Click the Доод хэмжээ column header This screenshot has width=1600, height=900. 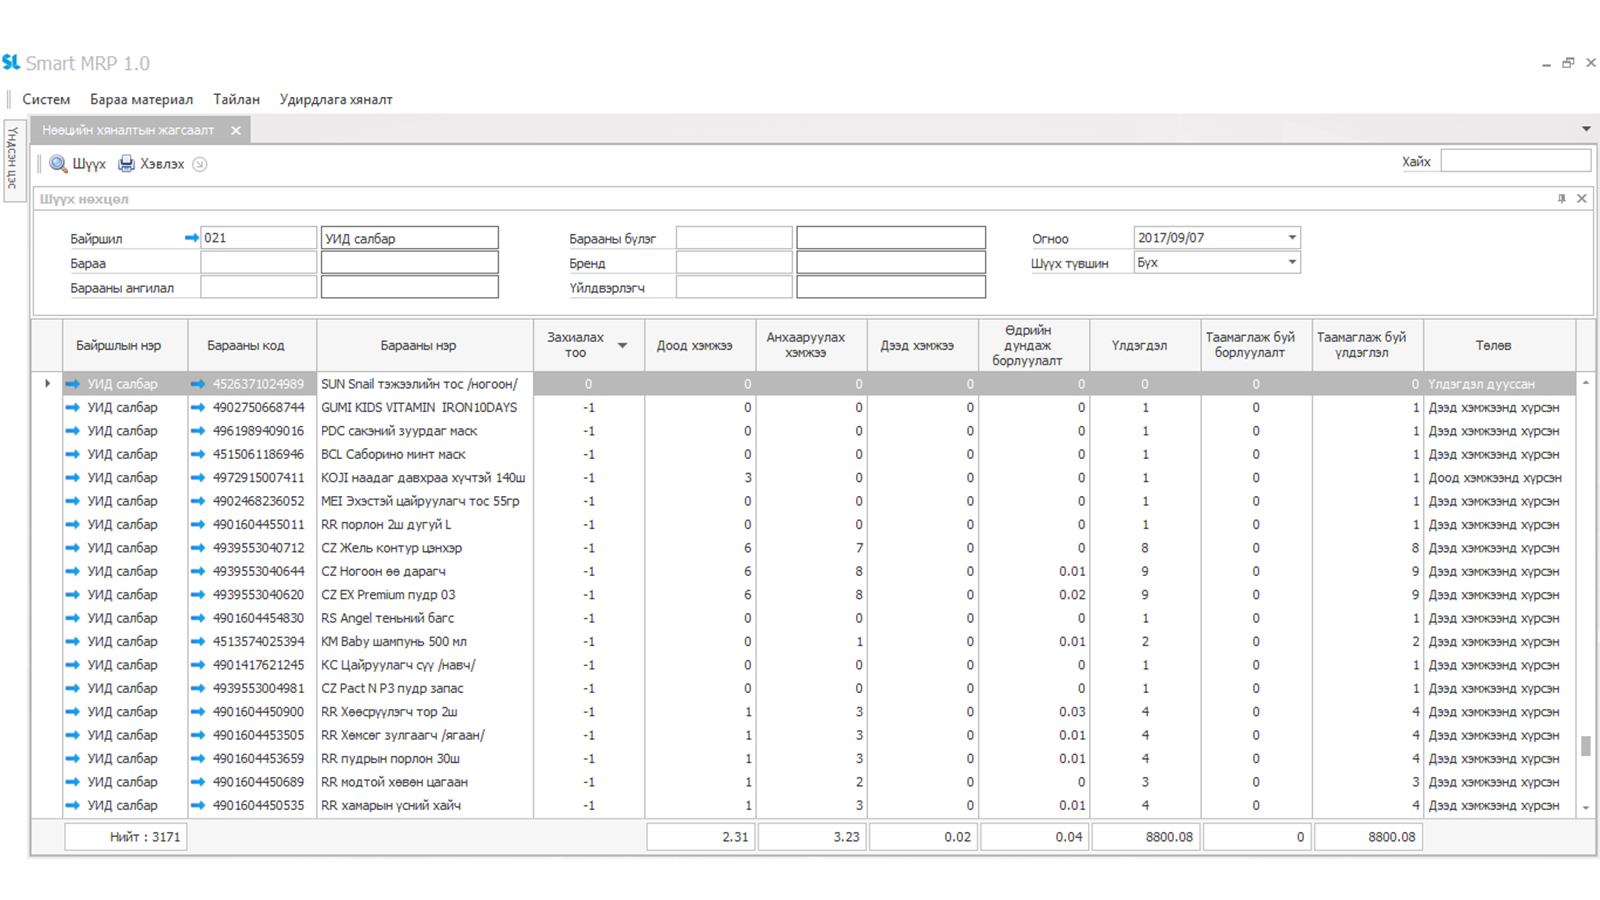tap(700, 345)
